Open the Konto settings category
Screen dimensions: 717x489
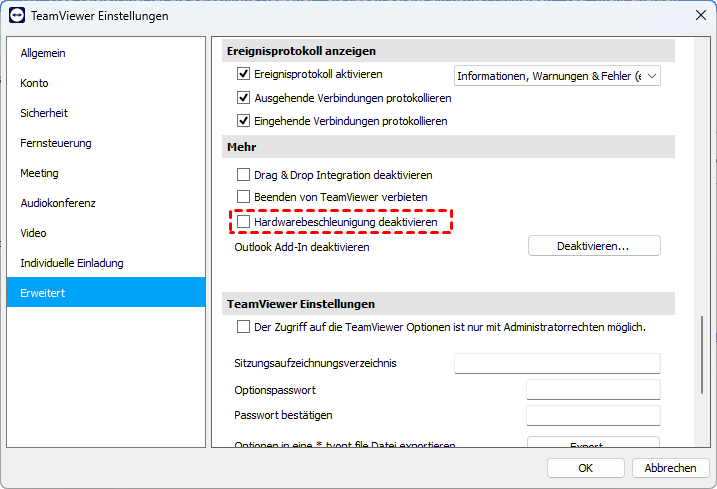106,83
